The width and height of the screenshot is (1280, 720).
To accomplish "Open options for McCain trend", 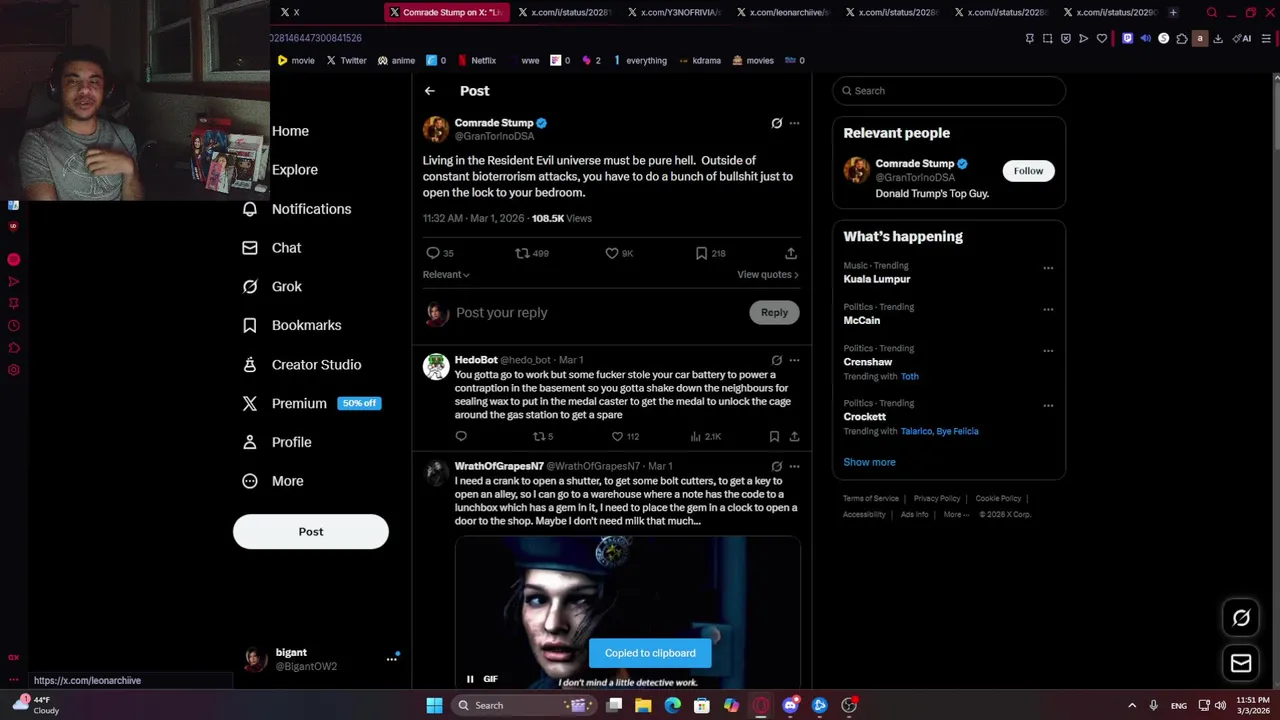I will point(1048,309).
